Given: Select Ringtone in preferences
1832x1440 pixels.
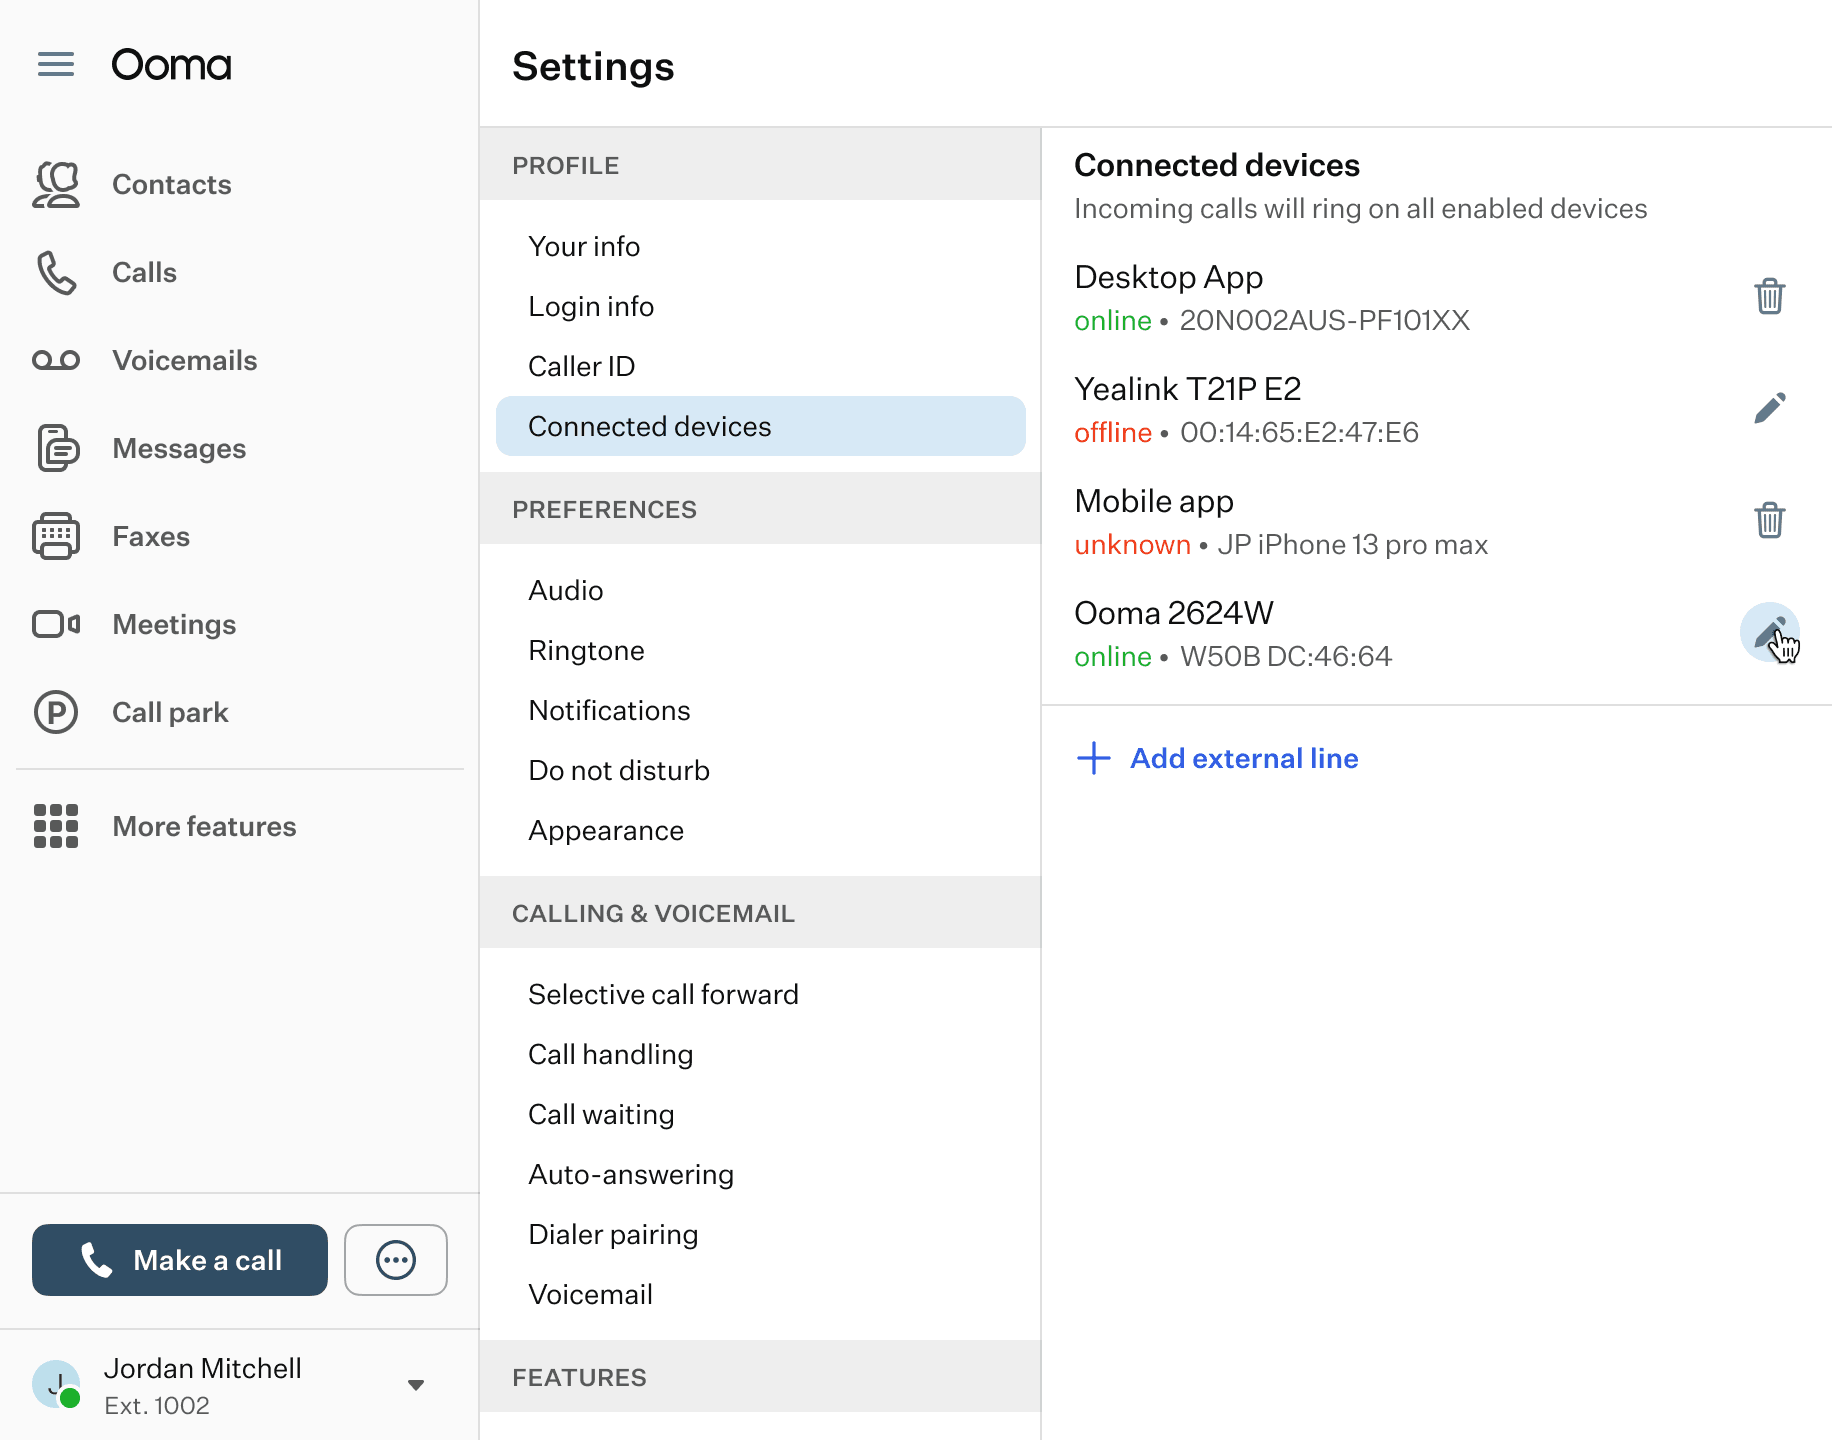Looking at the screenshot, I should pyautogui.click(x=586, y=650).
